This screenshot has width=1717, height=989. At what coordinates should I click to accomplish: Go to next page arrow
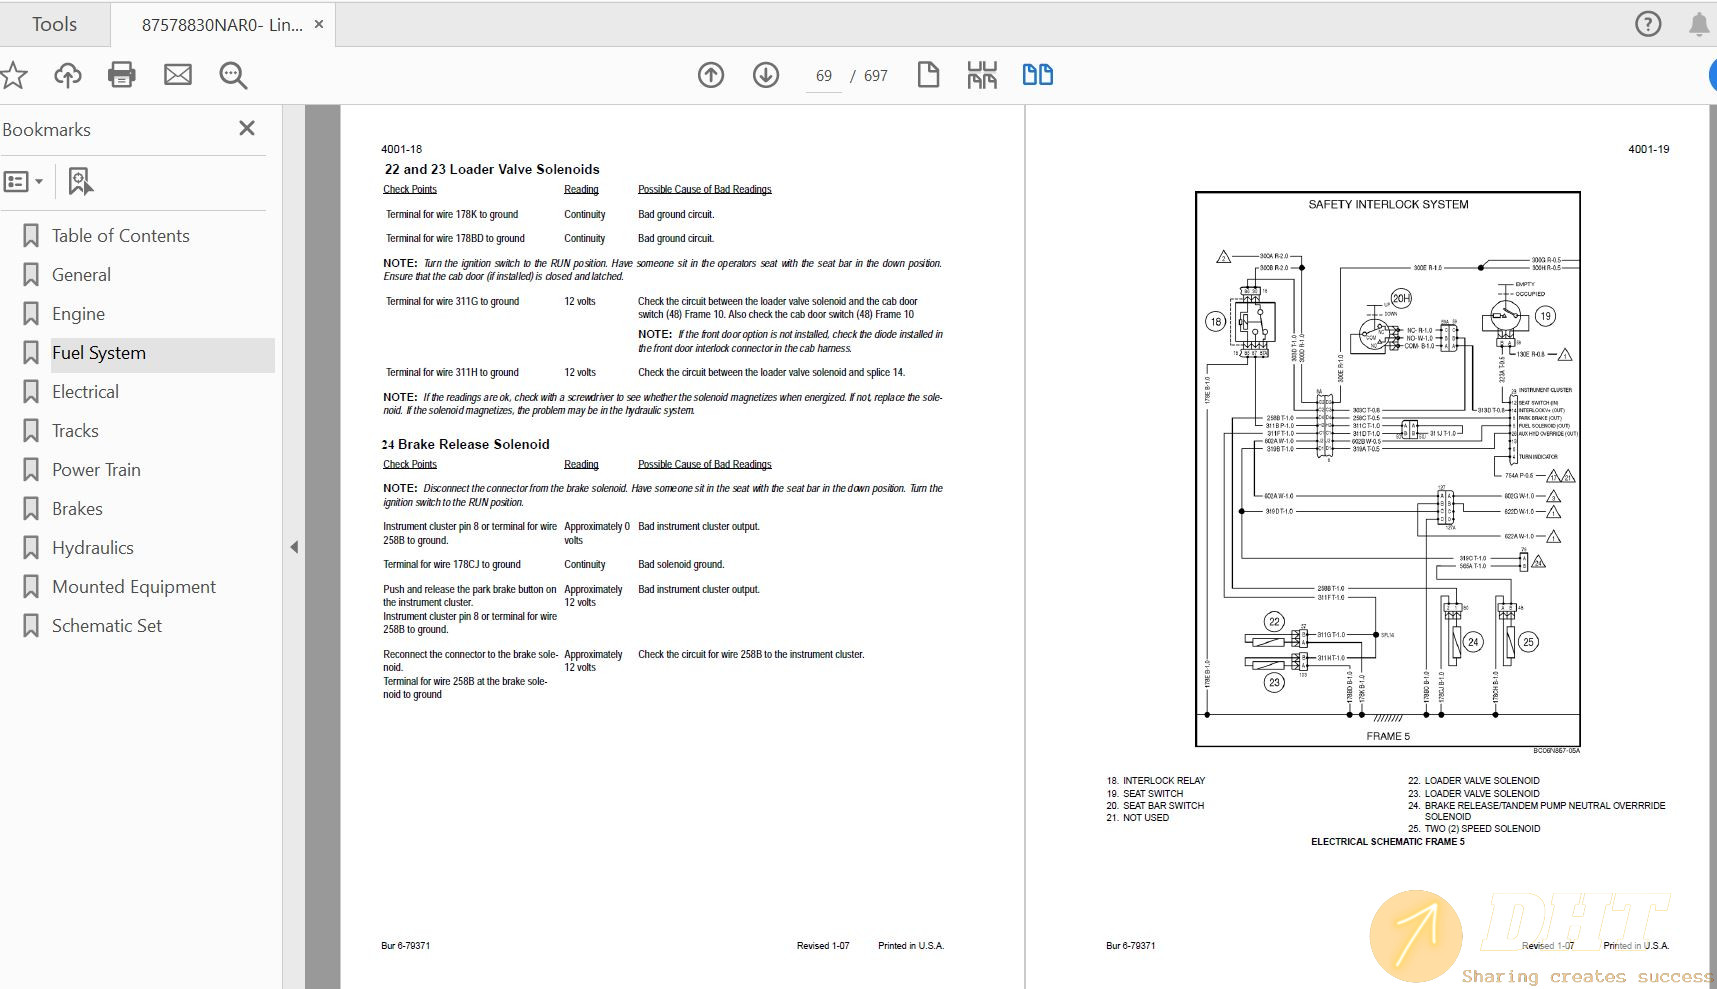tap(766, 75)
